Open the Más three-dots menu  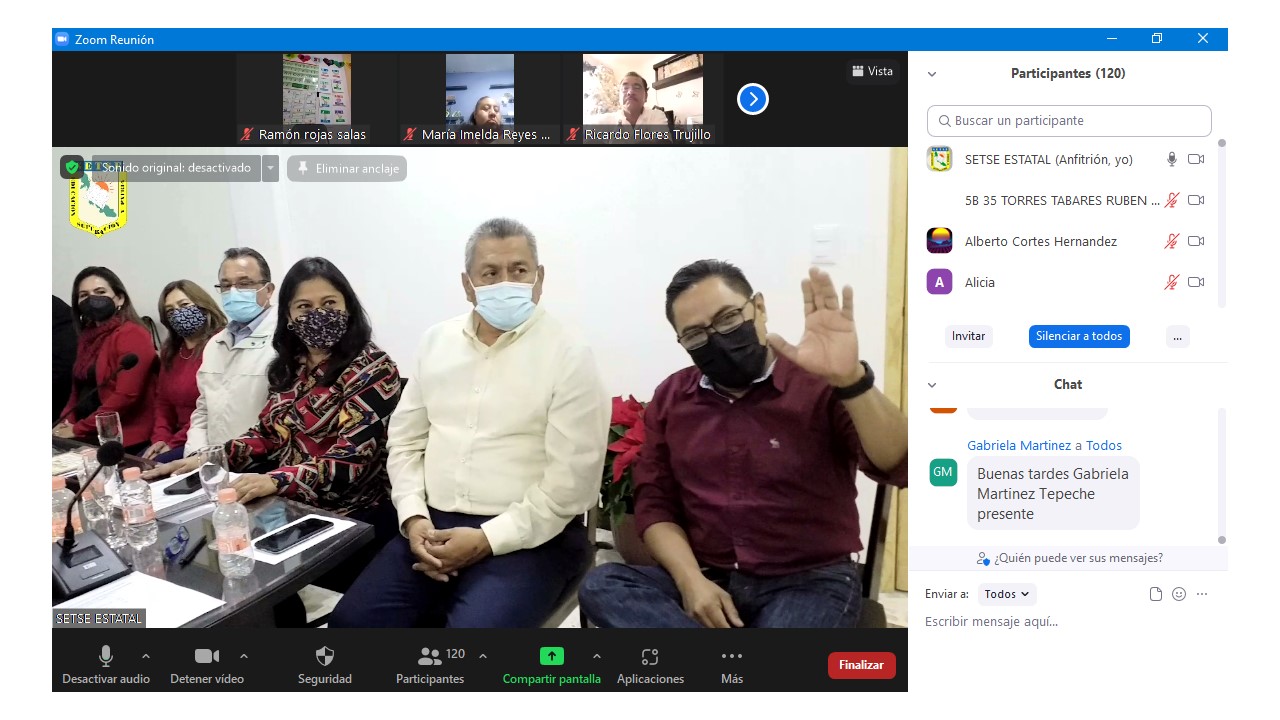(732, 665)
